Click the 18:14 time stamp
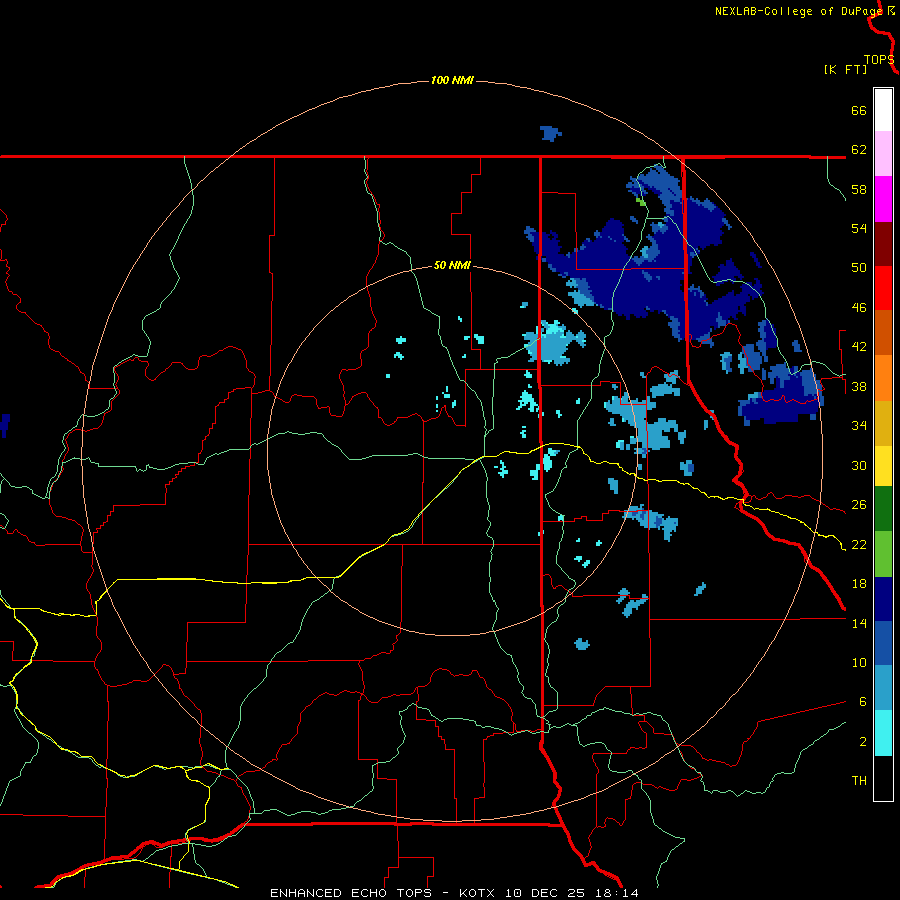Image resolution: width=900 pixels, height=900 pixels. click(615, 893)
